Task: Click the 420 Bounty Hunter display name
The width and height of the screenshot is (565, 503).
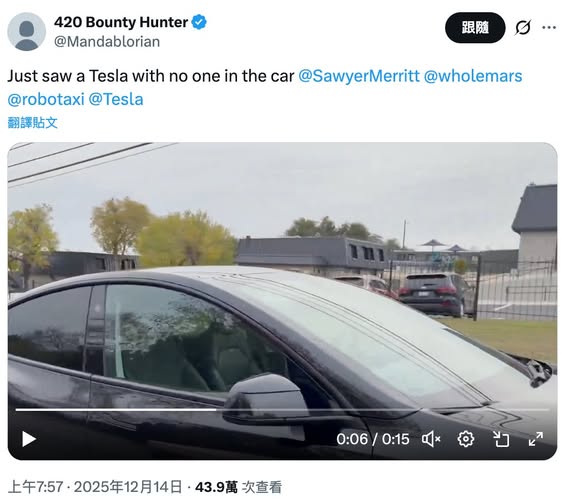Action: 121,22
